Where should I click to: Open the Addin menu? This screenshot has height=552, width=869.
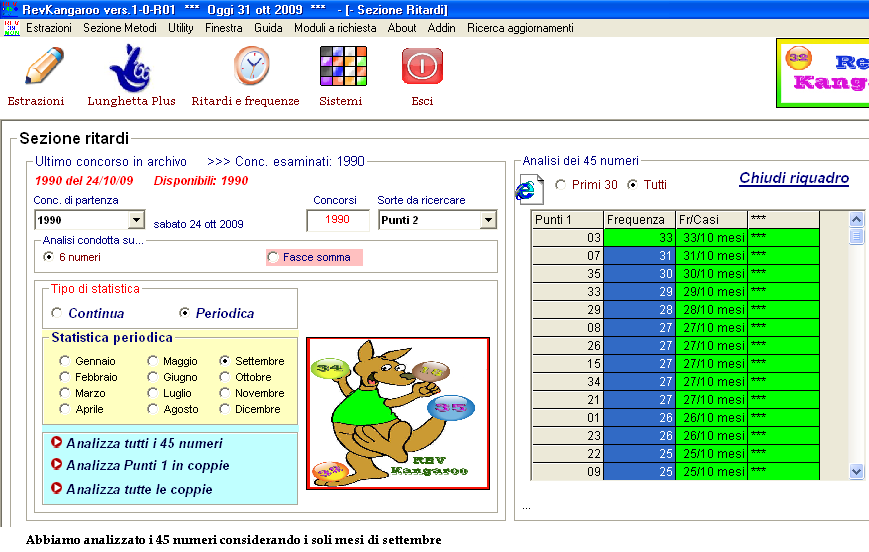pos(441,28)
